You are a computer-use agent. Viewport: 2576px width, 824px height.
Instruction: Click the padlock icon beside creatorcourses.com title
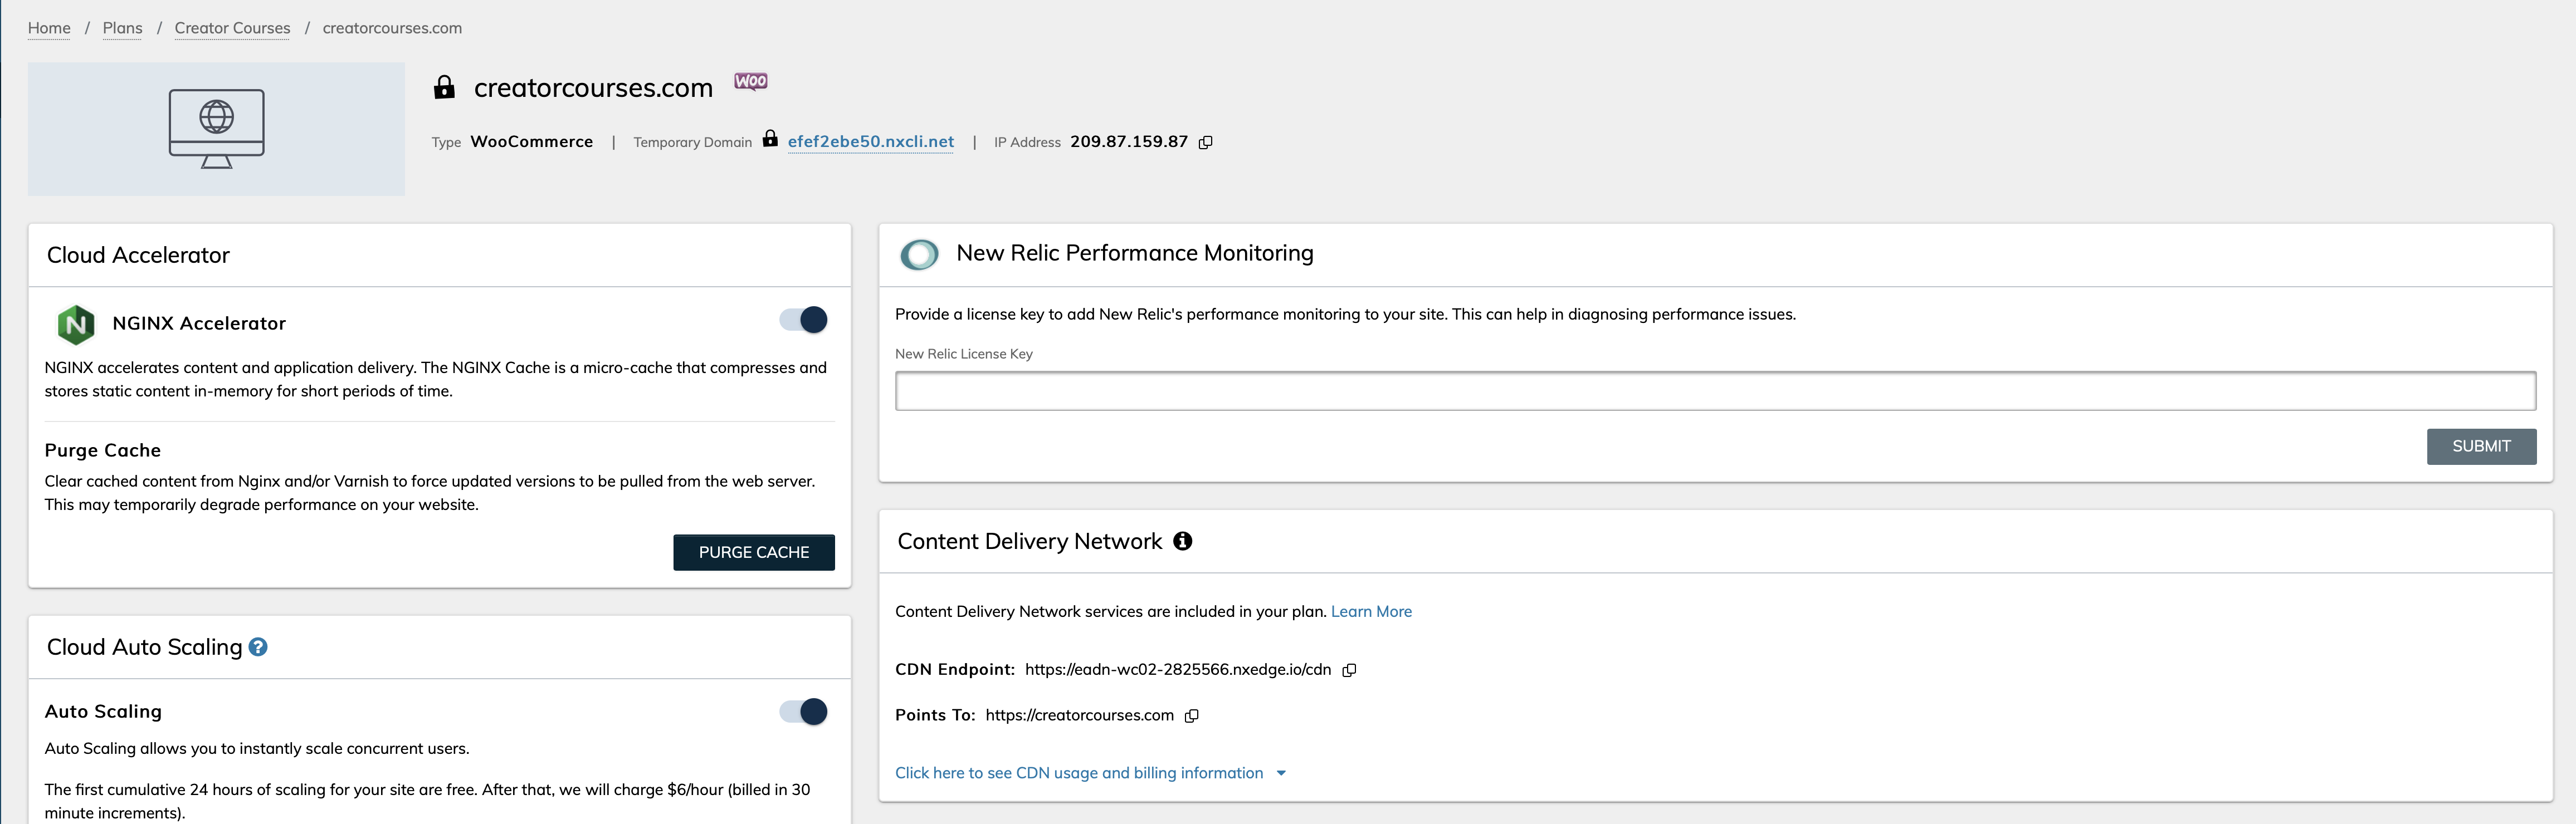(444, 88)
